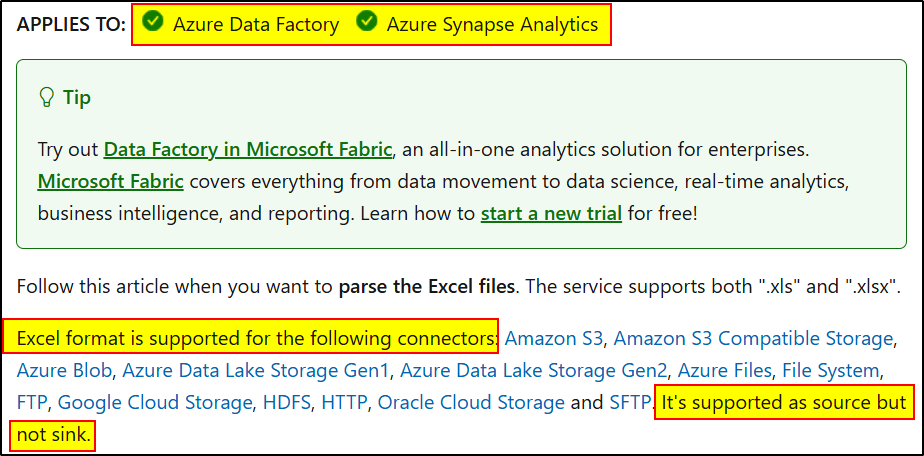
Task: Select the File System connector link
Action: click(830, 371)
